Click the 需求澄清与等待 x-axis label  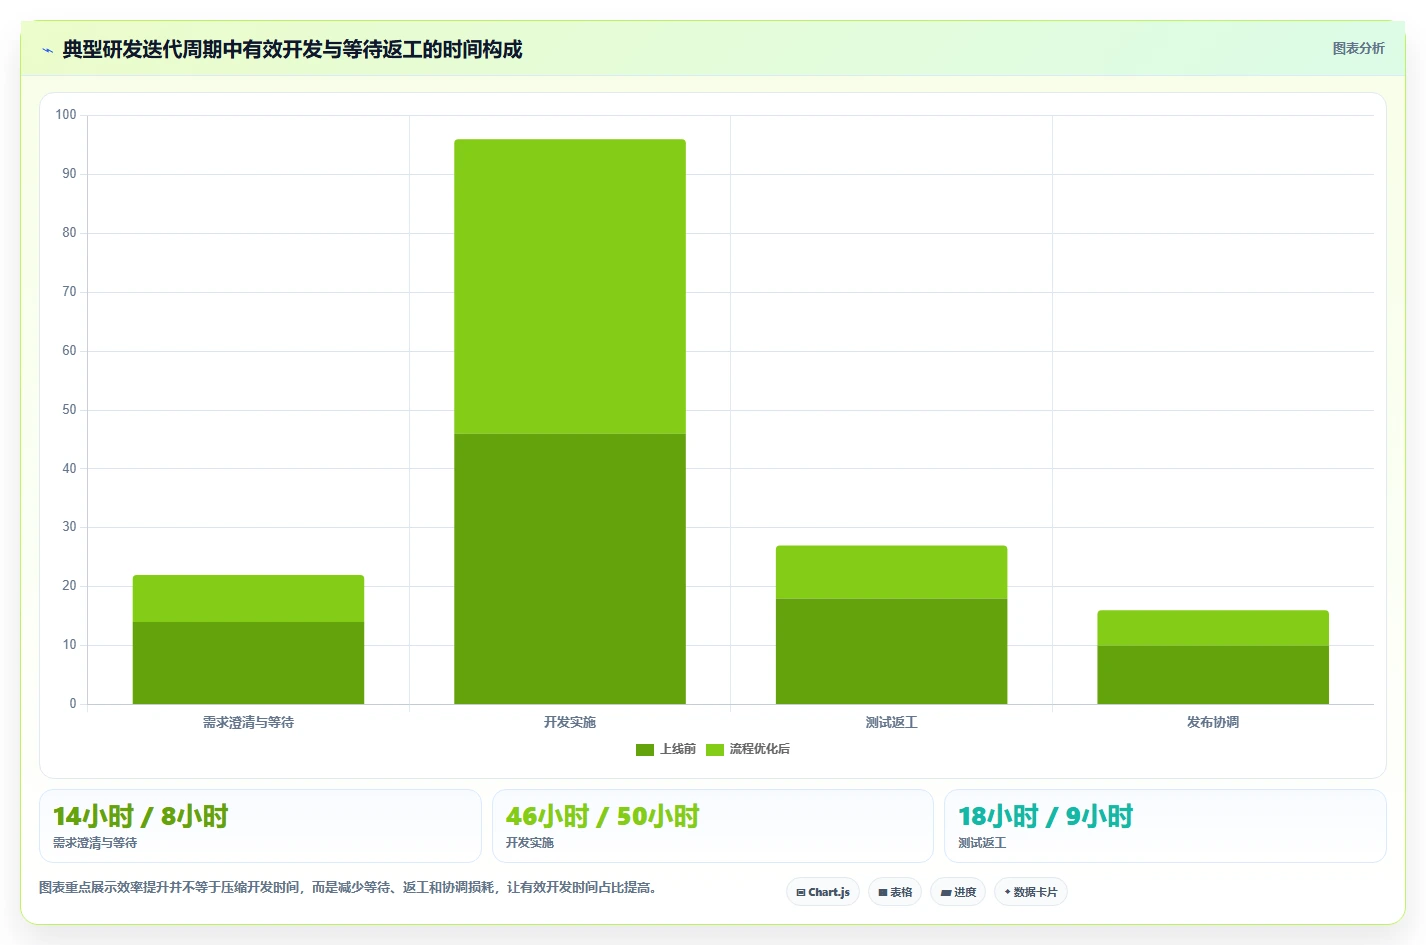(x=248, y=722)
